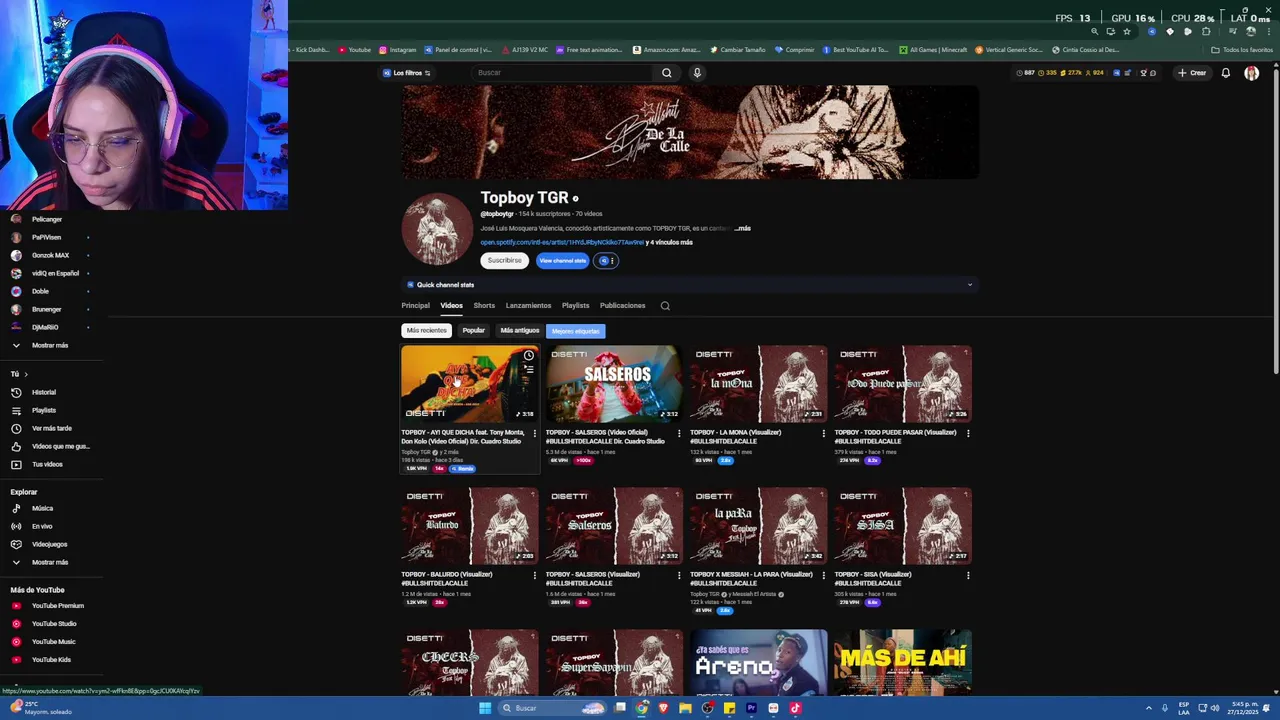Open the notifications bell
This screenshot has width=1280, height=720.
[1225, 73]
